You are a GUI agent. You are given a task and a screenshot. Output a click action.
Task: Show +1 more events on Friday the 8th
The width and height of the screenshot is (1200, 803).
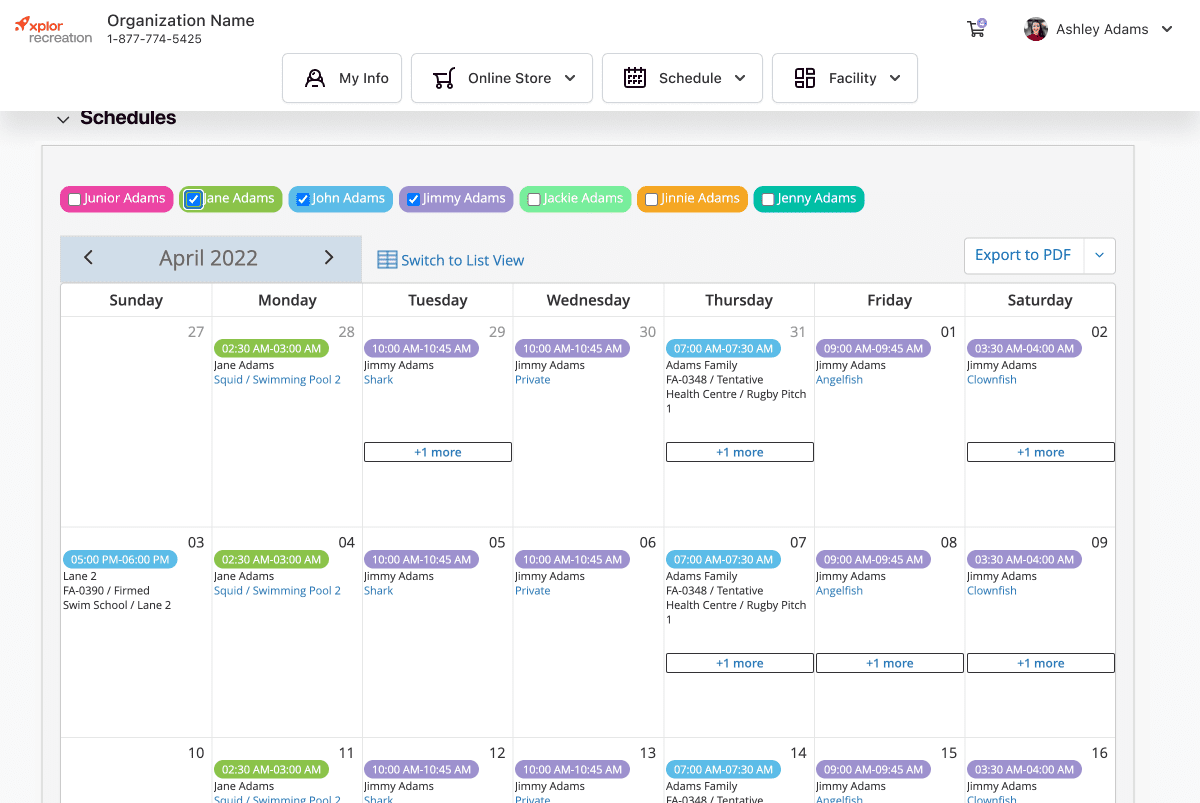click(889, 662)
